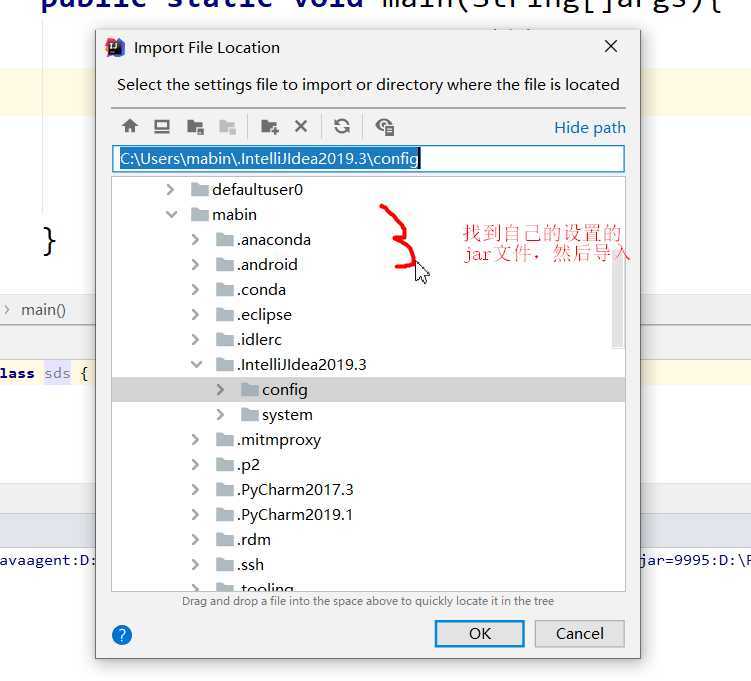This screenshot has width=751, height=681.
Task: Confirm with the OK button
Action: (479, 634)
